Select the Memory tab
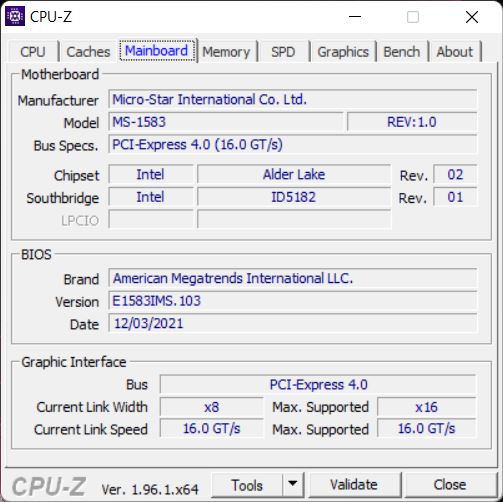Screen dimensions: 503x502 pyautogui.click(x=226, y=52)
